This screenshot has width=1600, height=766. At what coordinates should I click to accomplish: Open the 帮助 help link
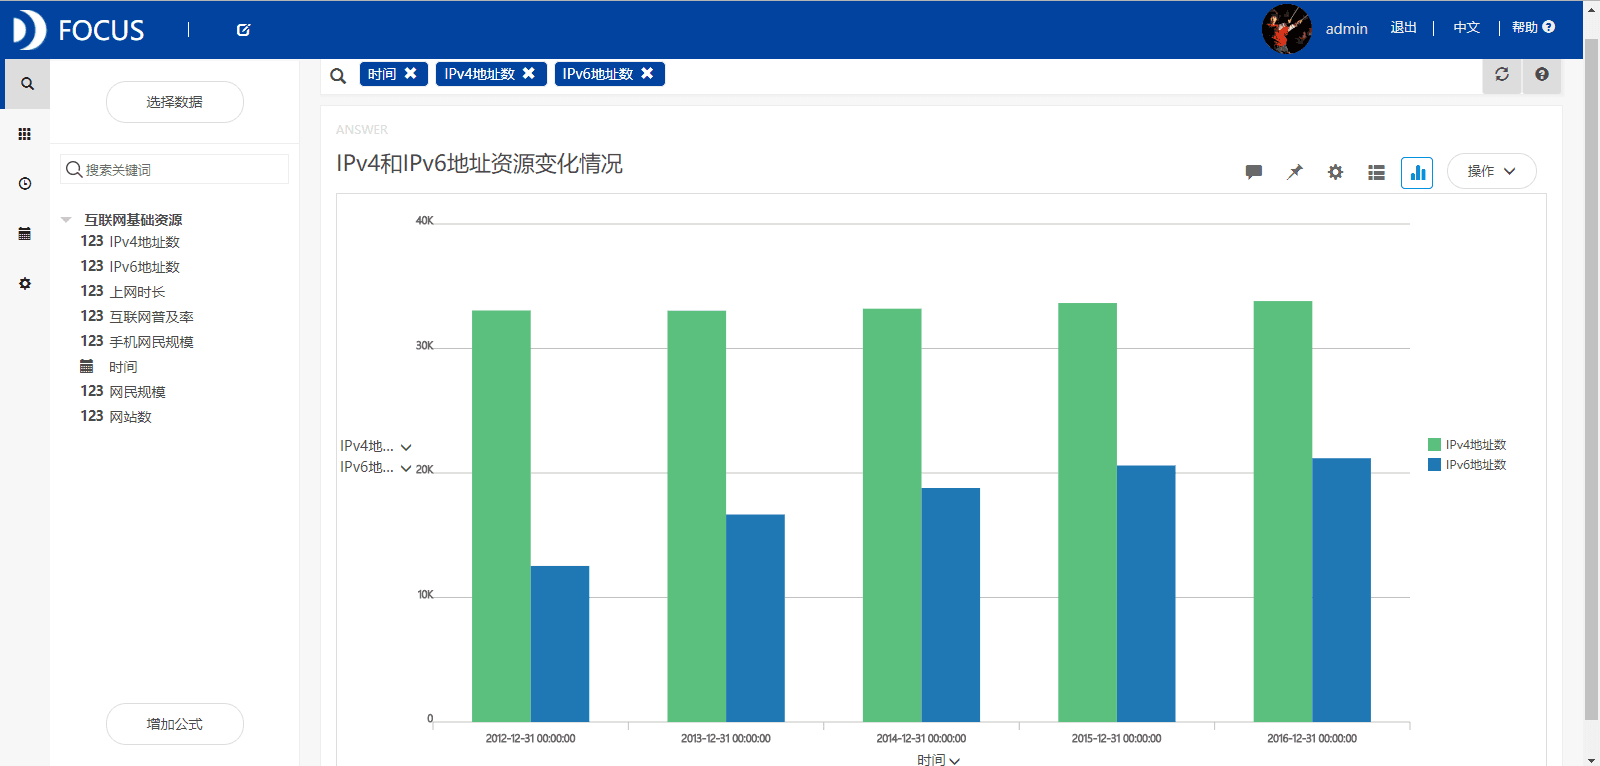click(1533, 28)
